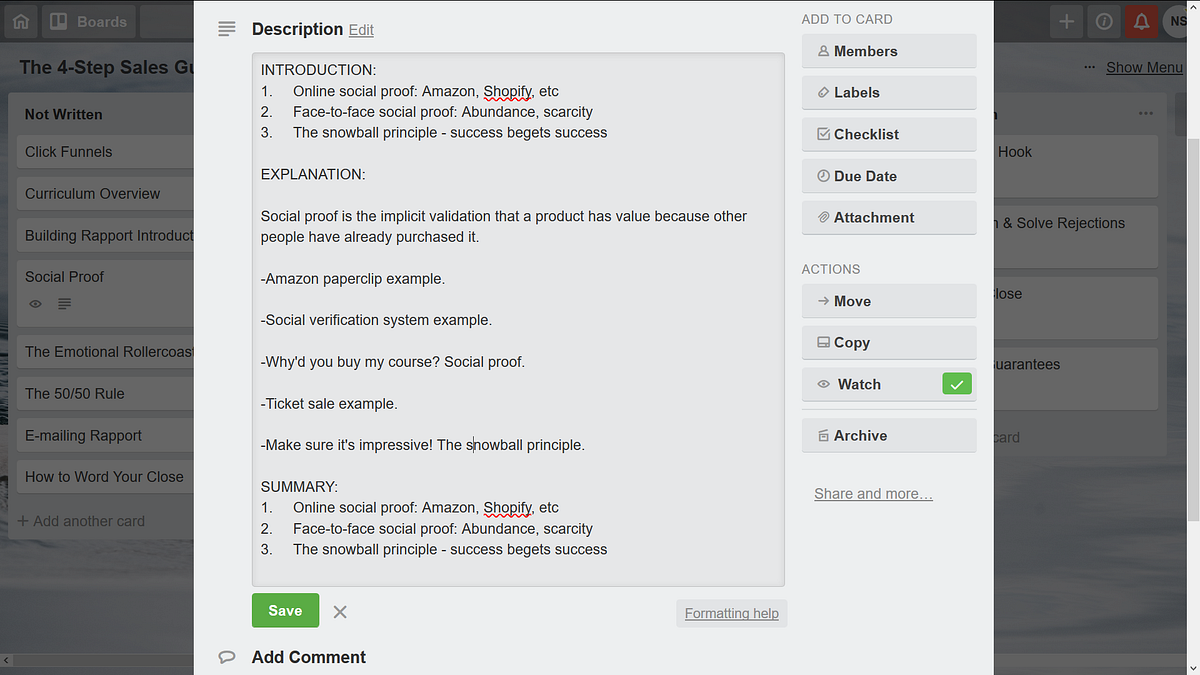Cancel editing with the X icon

(x=340, y=612)
